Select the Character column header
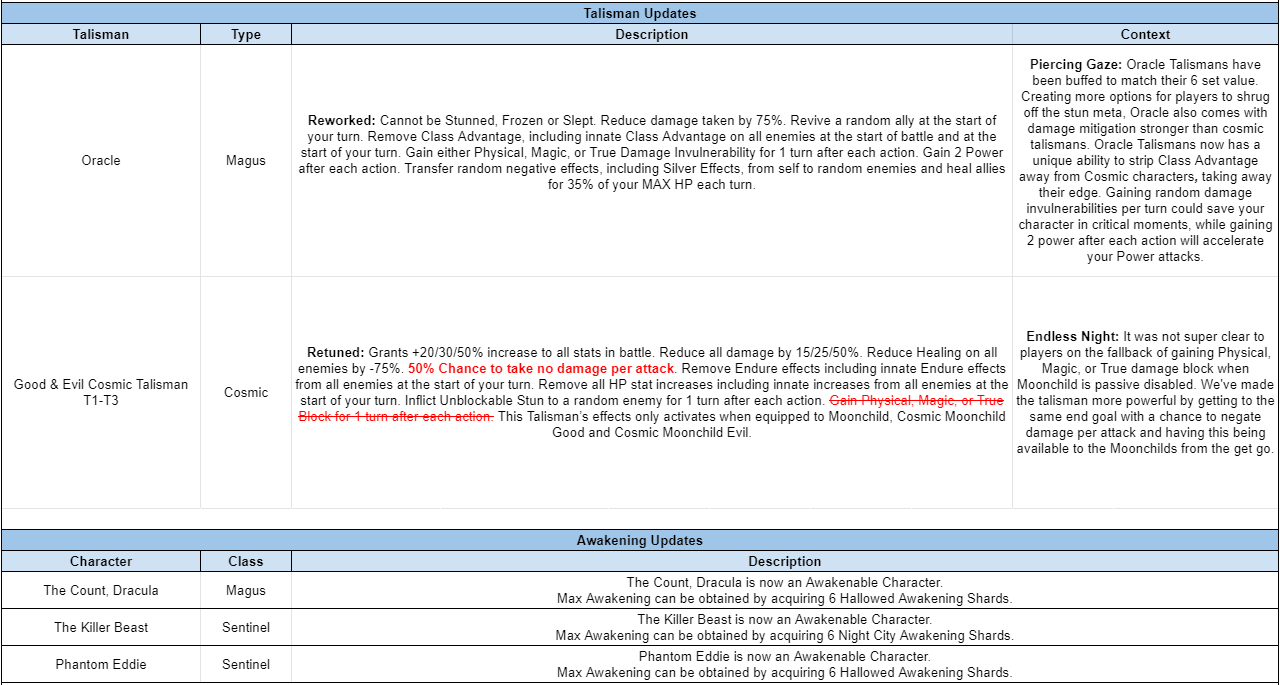 tap(100, 561)
